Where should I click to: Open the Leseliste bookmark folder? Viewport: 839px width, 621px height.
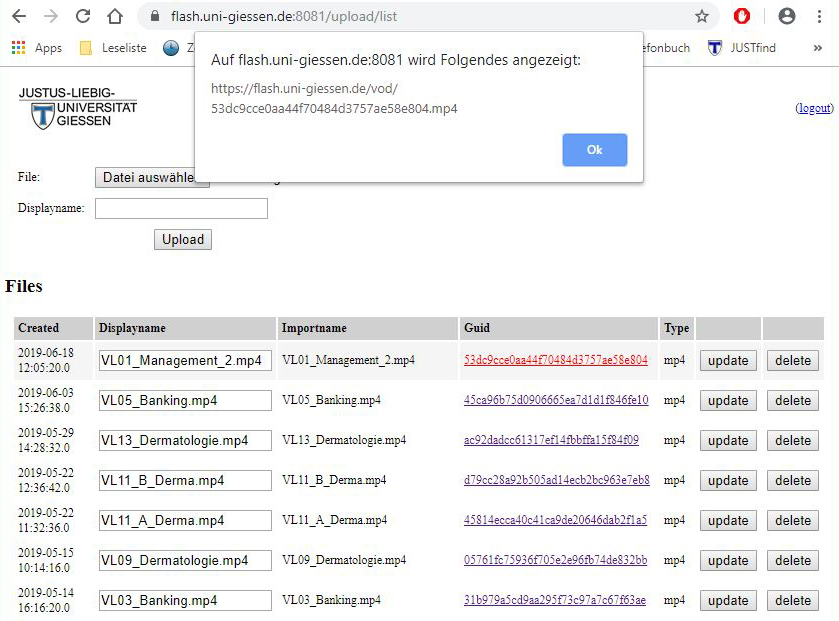click(x=113, y=48)
